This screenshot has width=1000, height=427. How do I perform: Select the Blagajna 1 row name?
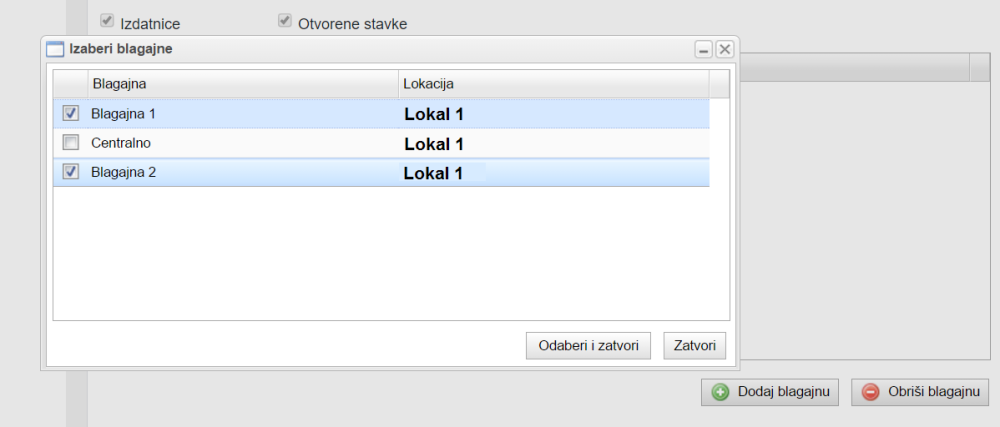(x=123, y=114)
